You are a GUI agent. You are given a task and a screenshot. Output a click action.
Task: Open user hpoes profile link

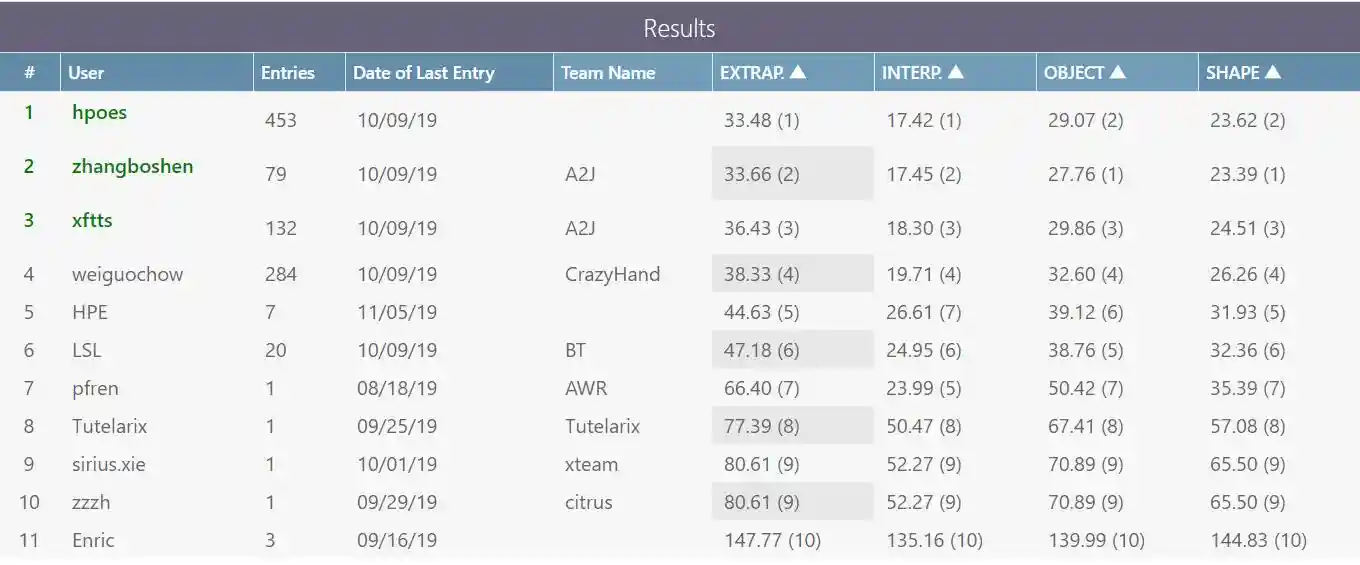click(99, 112)
